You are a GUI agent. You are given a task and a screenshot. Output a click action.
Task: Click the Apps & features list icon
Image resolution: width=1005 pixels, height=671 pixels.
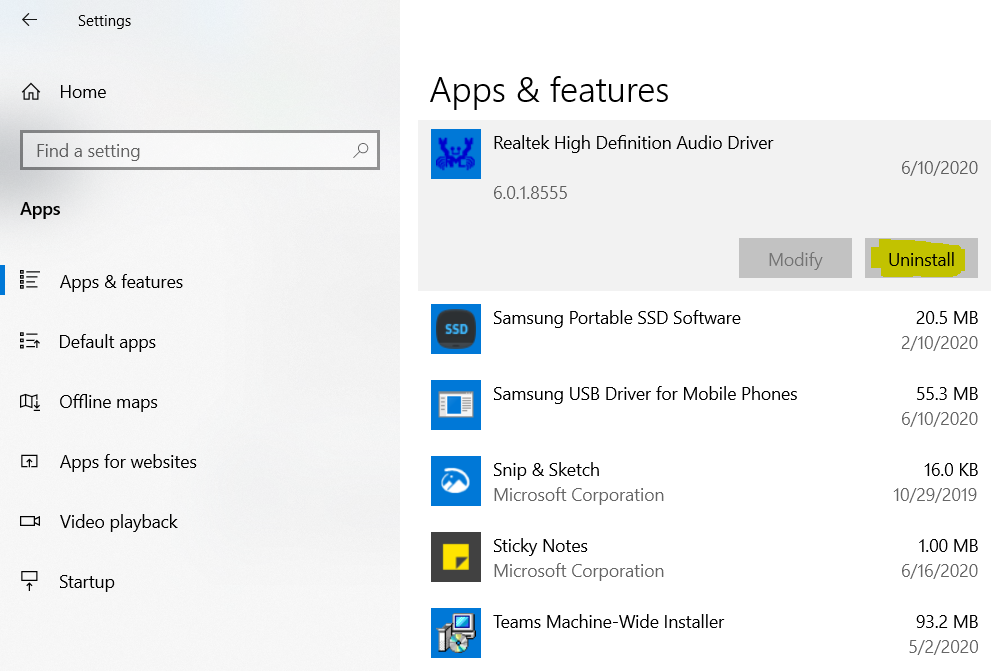coord(29,280)
